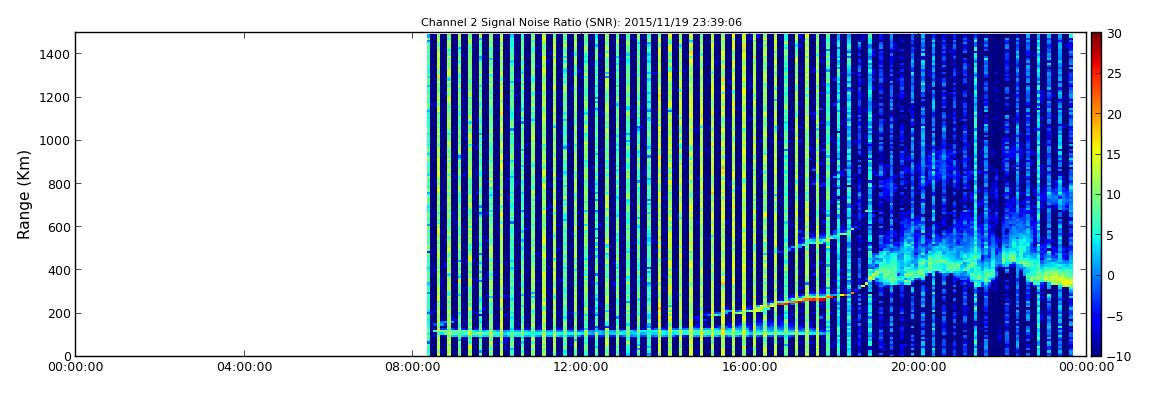Click the colorbar value −5

pos(1114,316)
